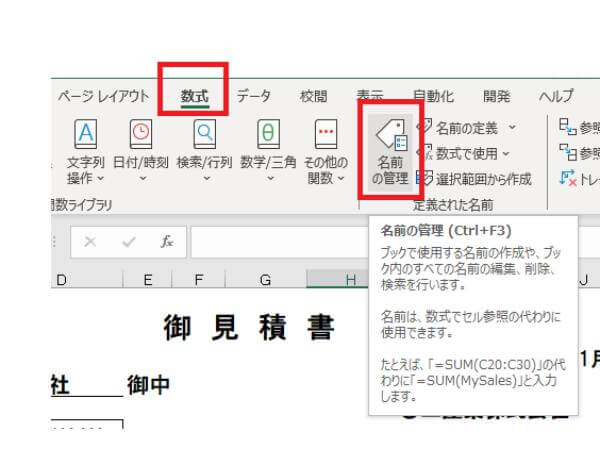Click 選択範囲から作成 button

(x=474, y=179)
